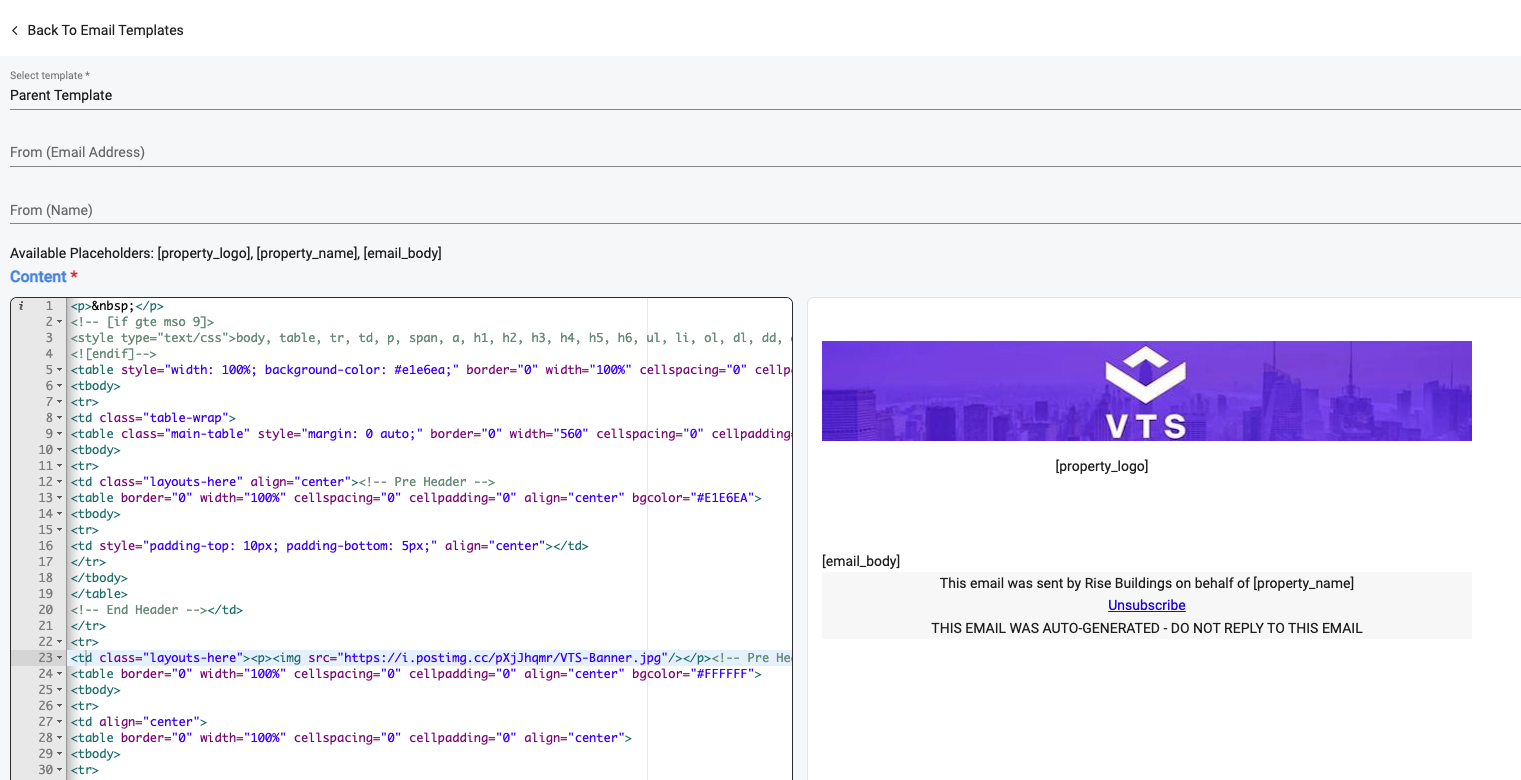Screen dimensions: 1521x780
Task: Collapse the tbody fold on line 6
Action: 60,386
